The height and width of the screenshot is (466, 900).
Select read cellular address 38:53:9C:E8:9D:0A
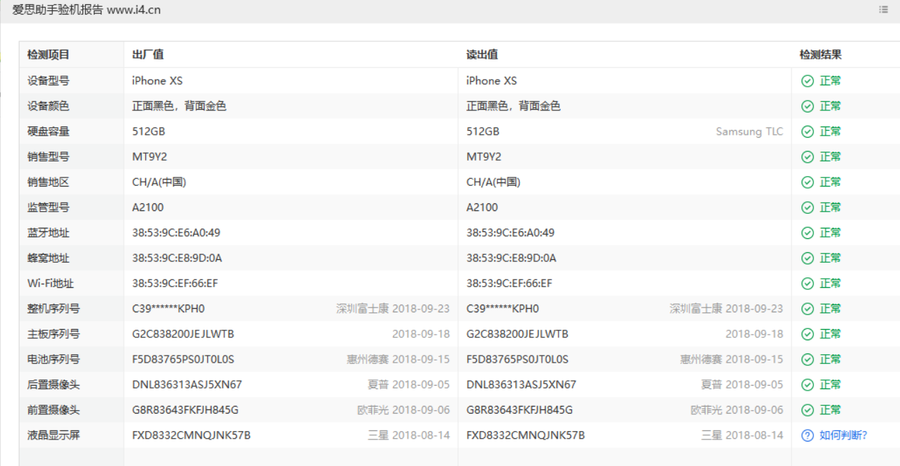coord(511,258)
